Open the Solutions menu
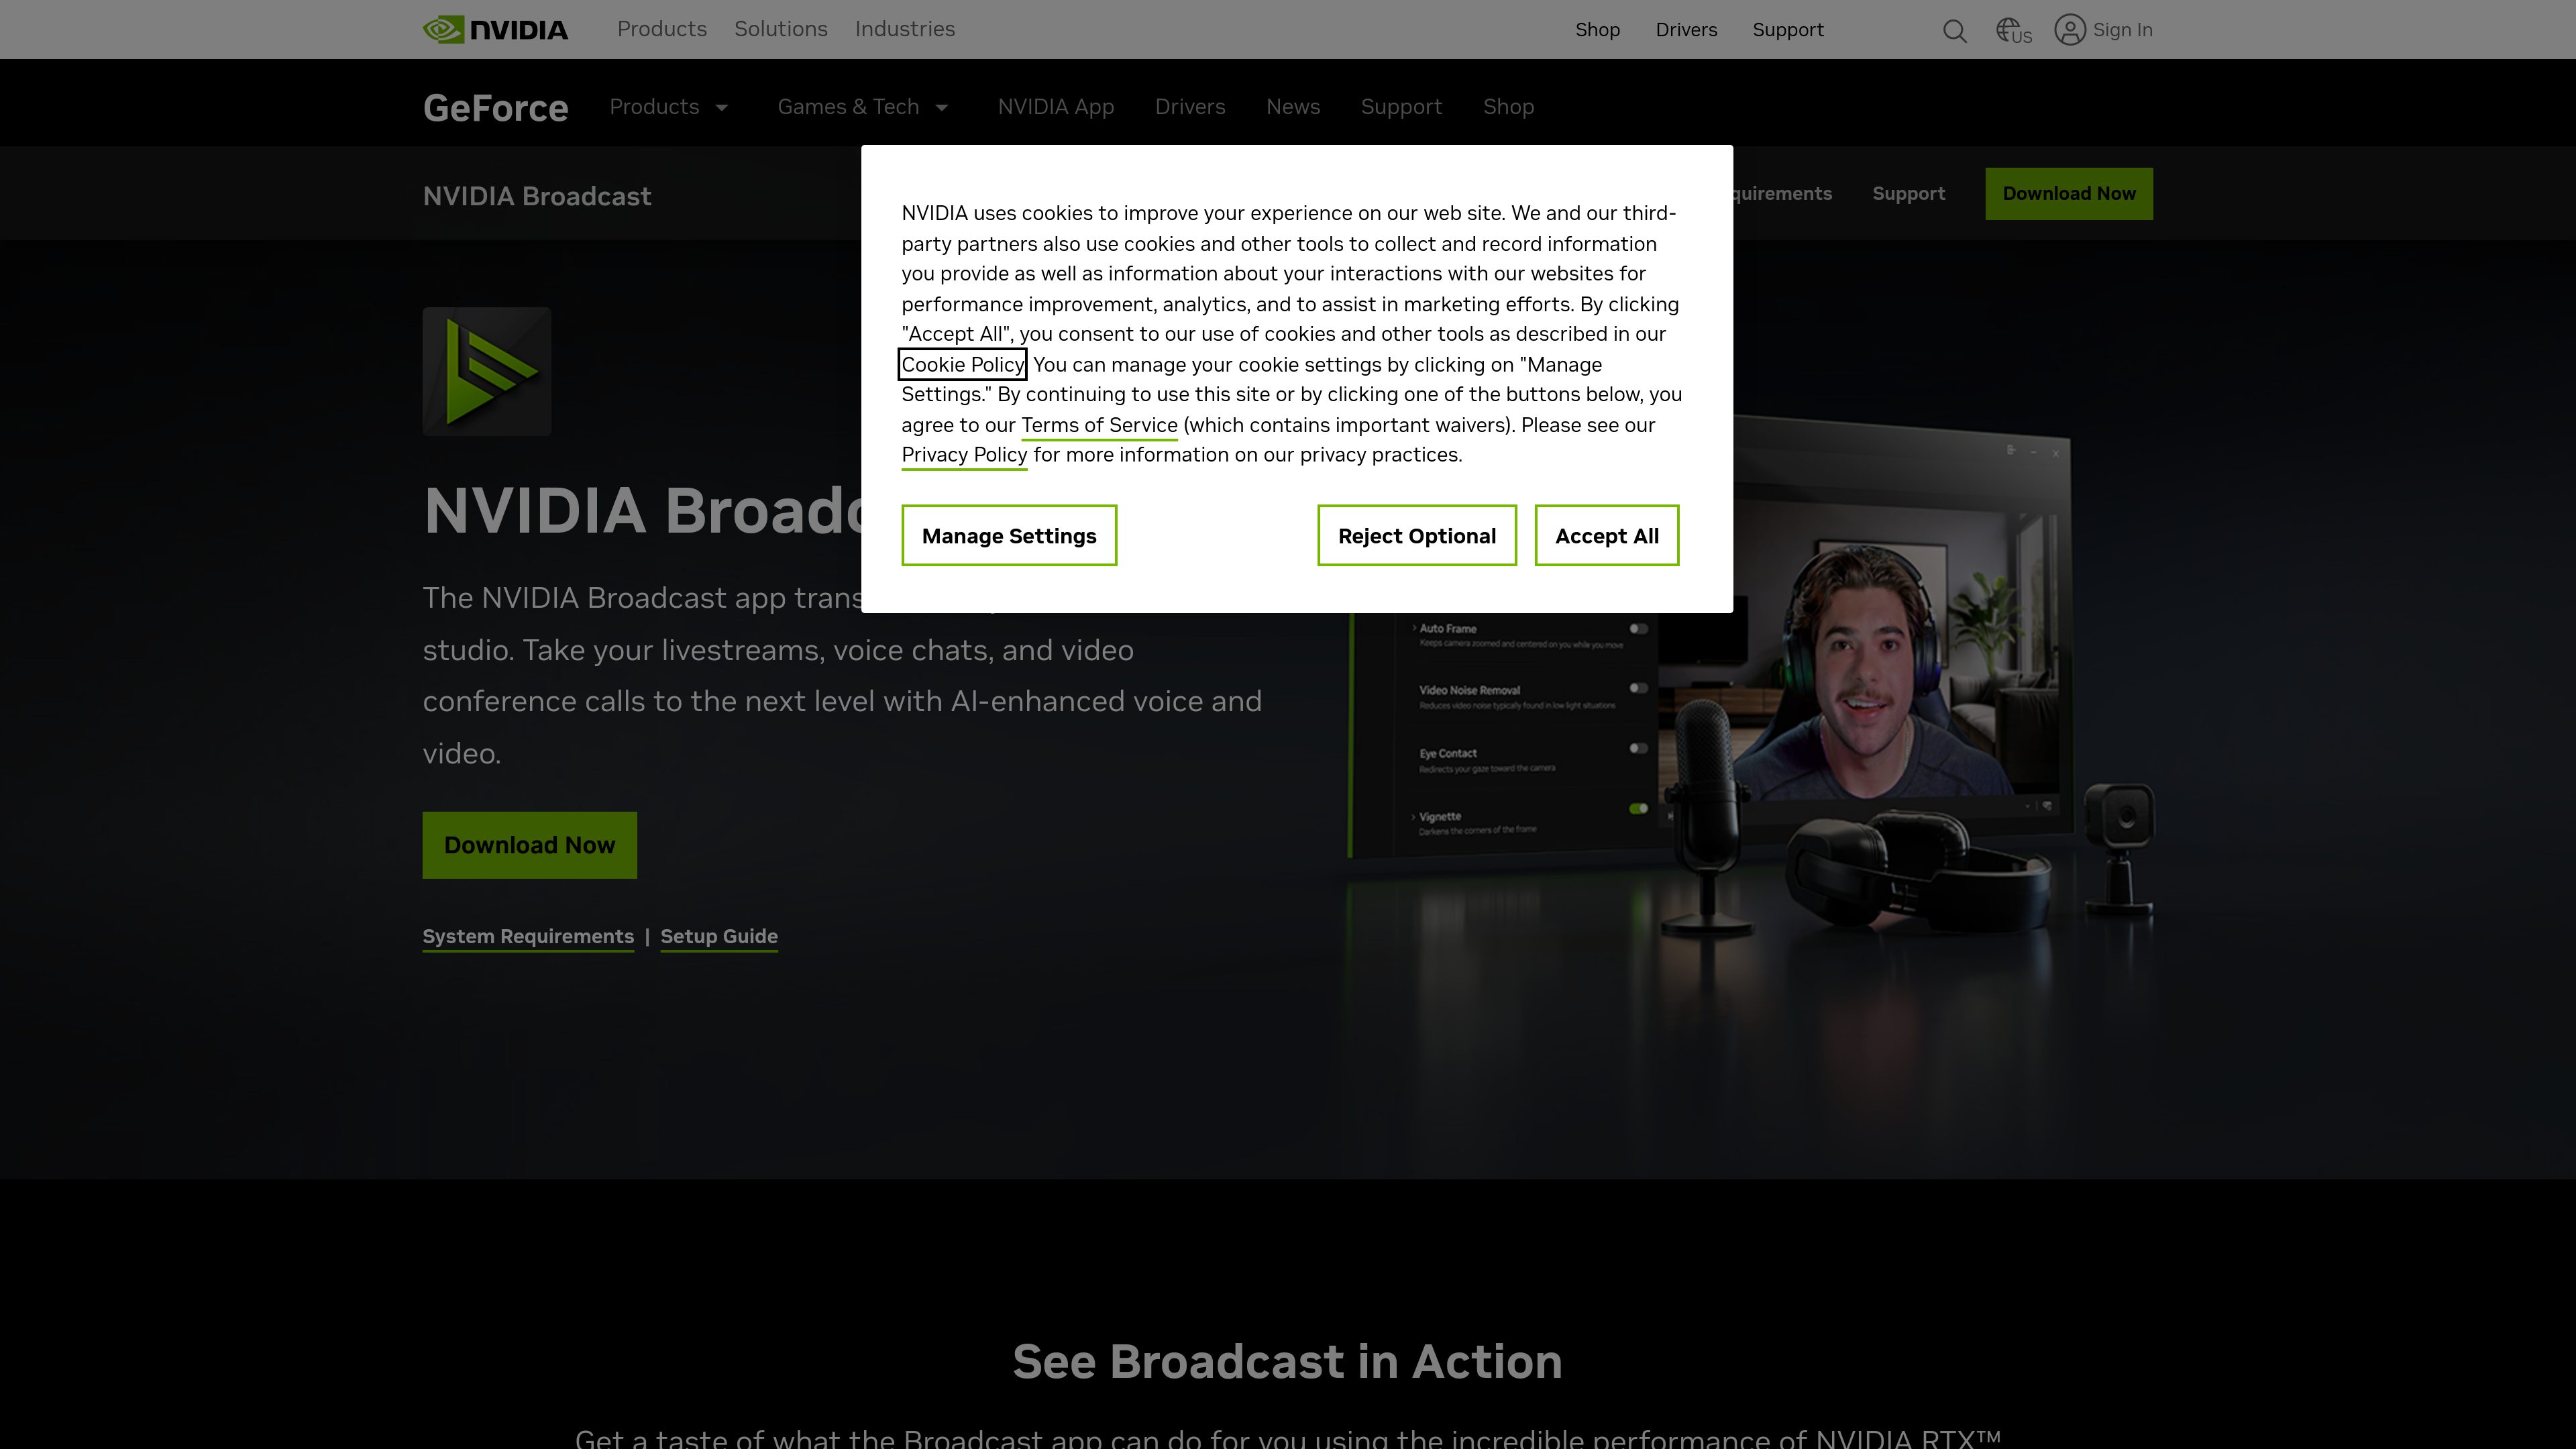Viewport: 2576px width, 1449px height. (x=780, y=29)
